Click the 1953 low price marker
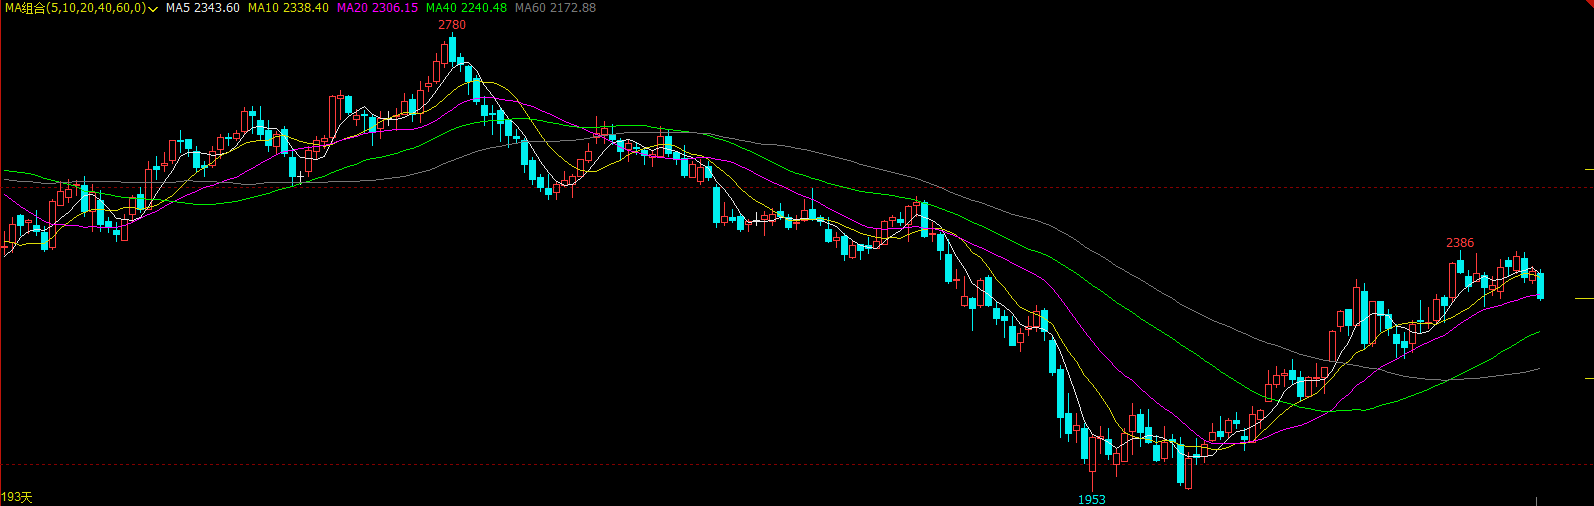Image resolution: width=1594 pixels, height=506 pixels. 1092,499
